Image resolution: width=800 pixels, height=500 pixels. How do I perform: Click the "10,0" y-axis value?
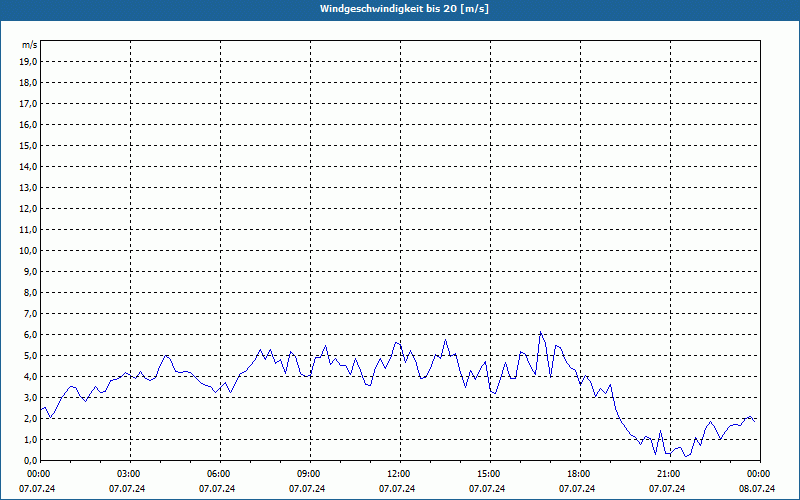[29, 251]
